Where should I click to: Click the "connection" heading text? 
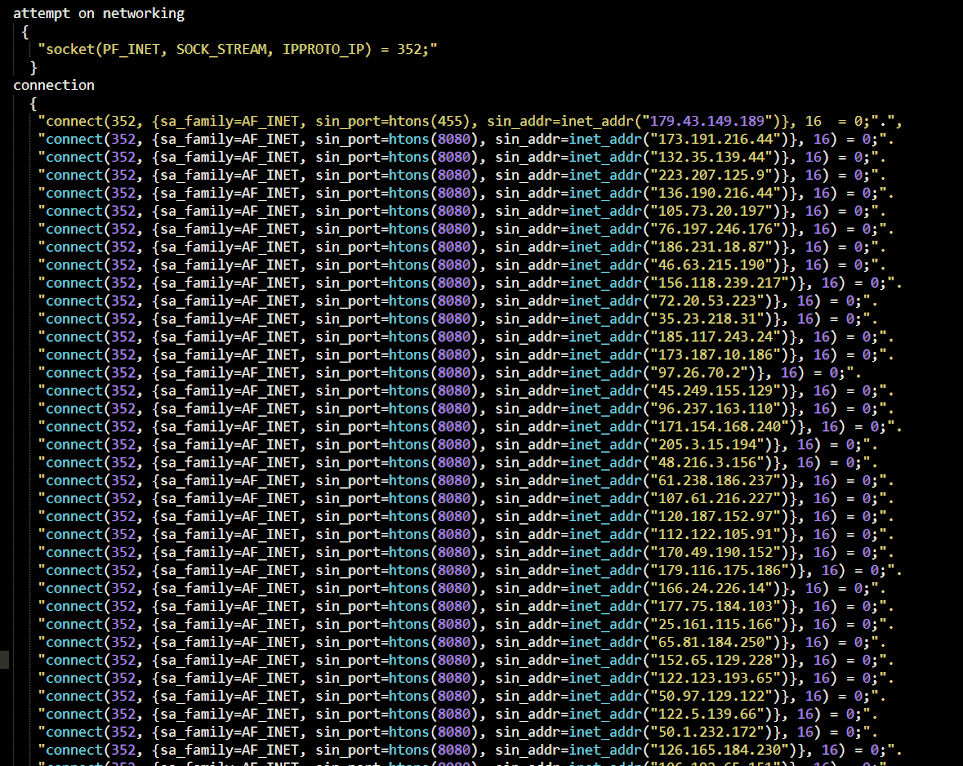coord(54,85)
